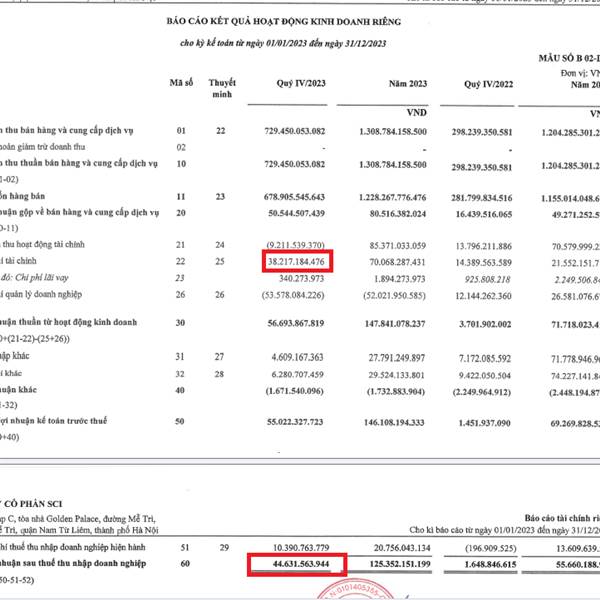600x600 pixels.
Task: Select operating profit value 56.693.867.819
Action: point(296,323)
